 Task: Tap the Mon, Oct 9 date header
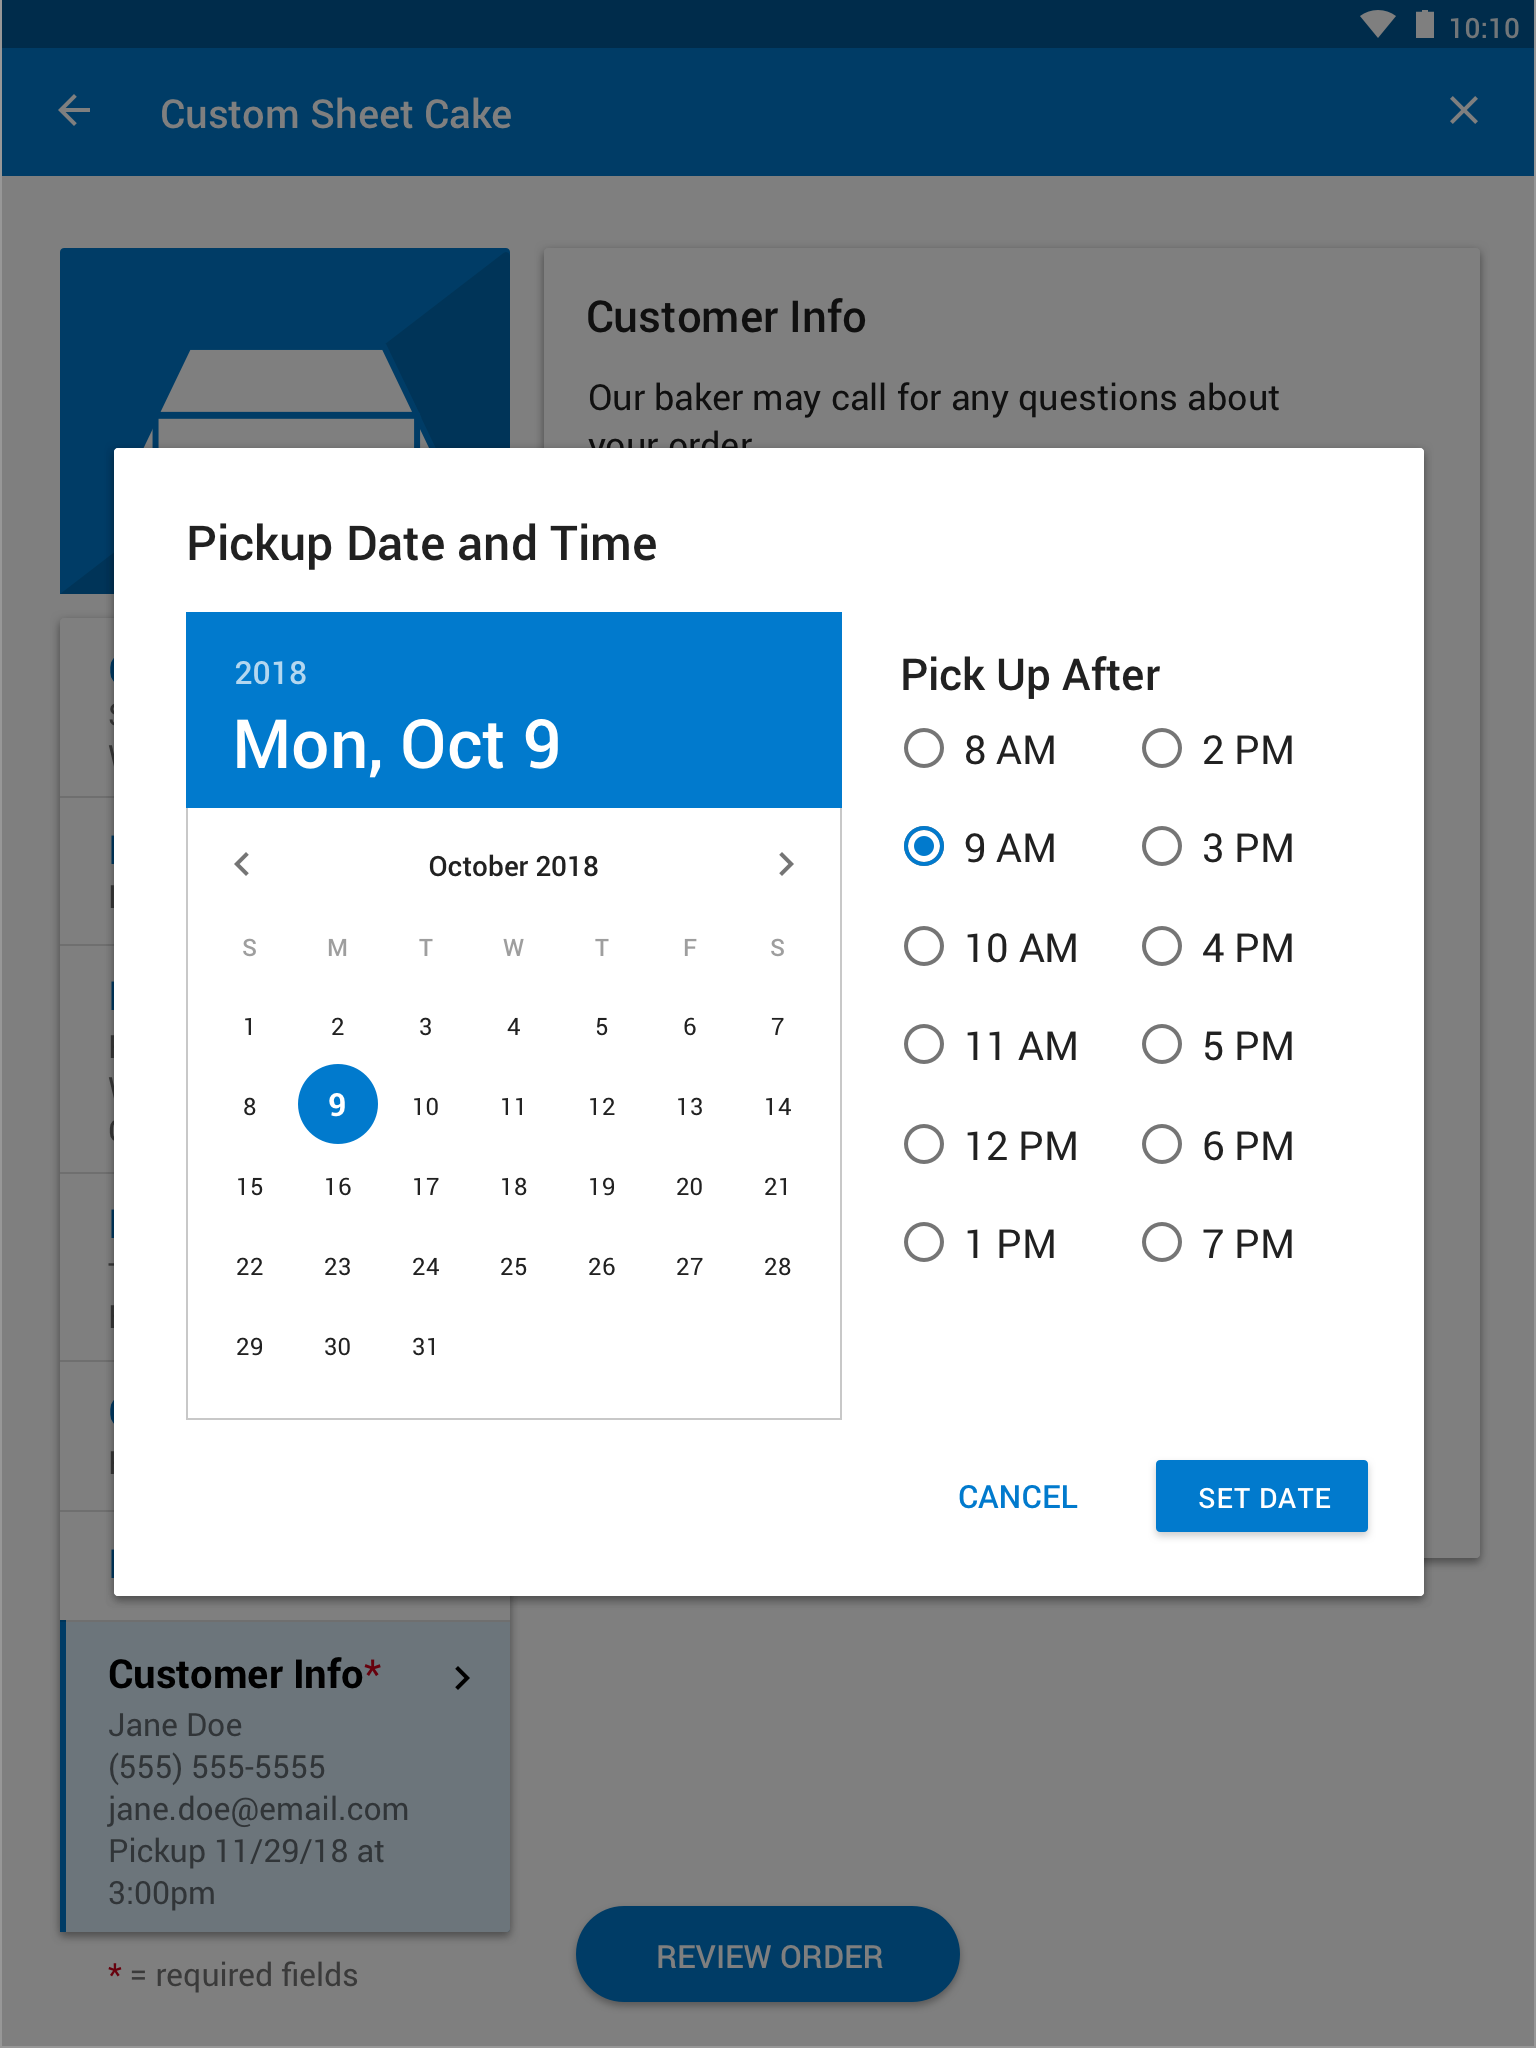point(397,745)
